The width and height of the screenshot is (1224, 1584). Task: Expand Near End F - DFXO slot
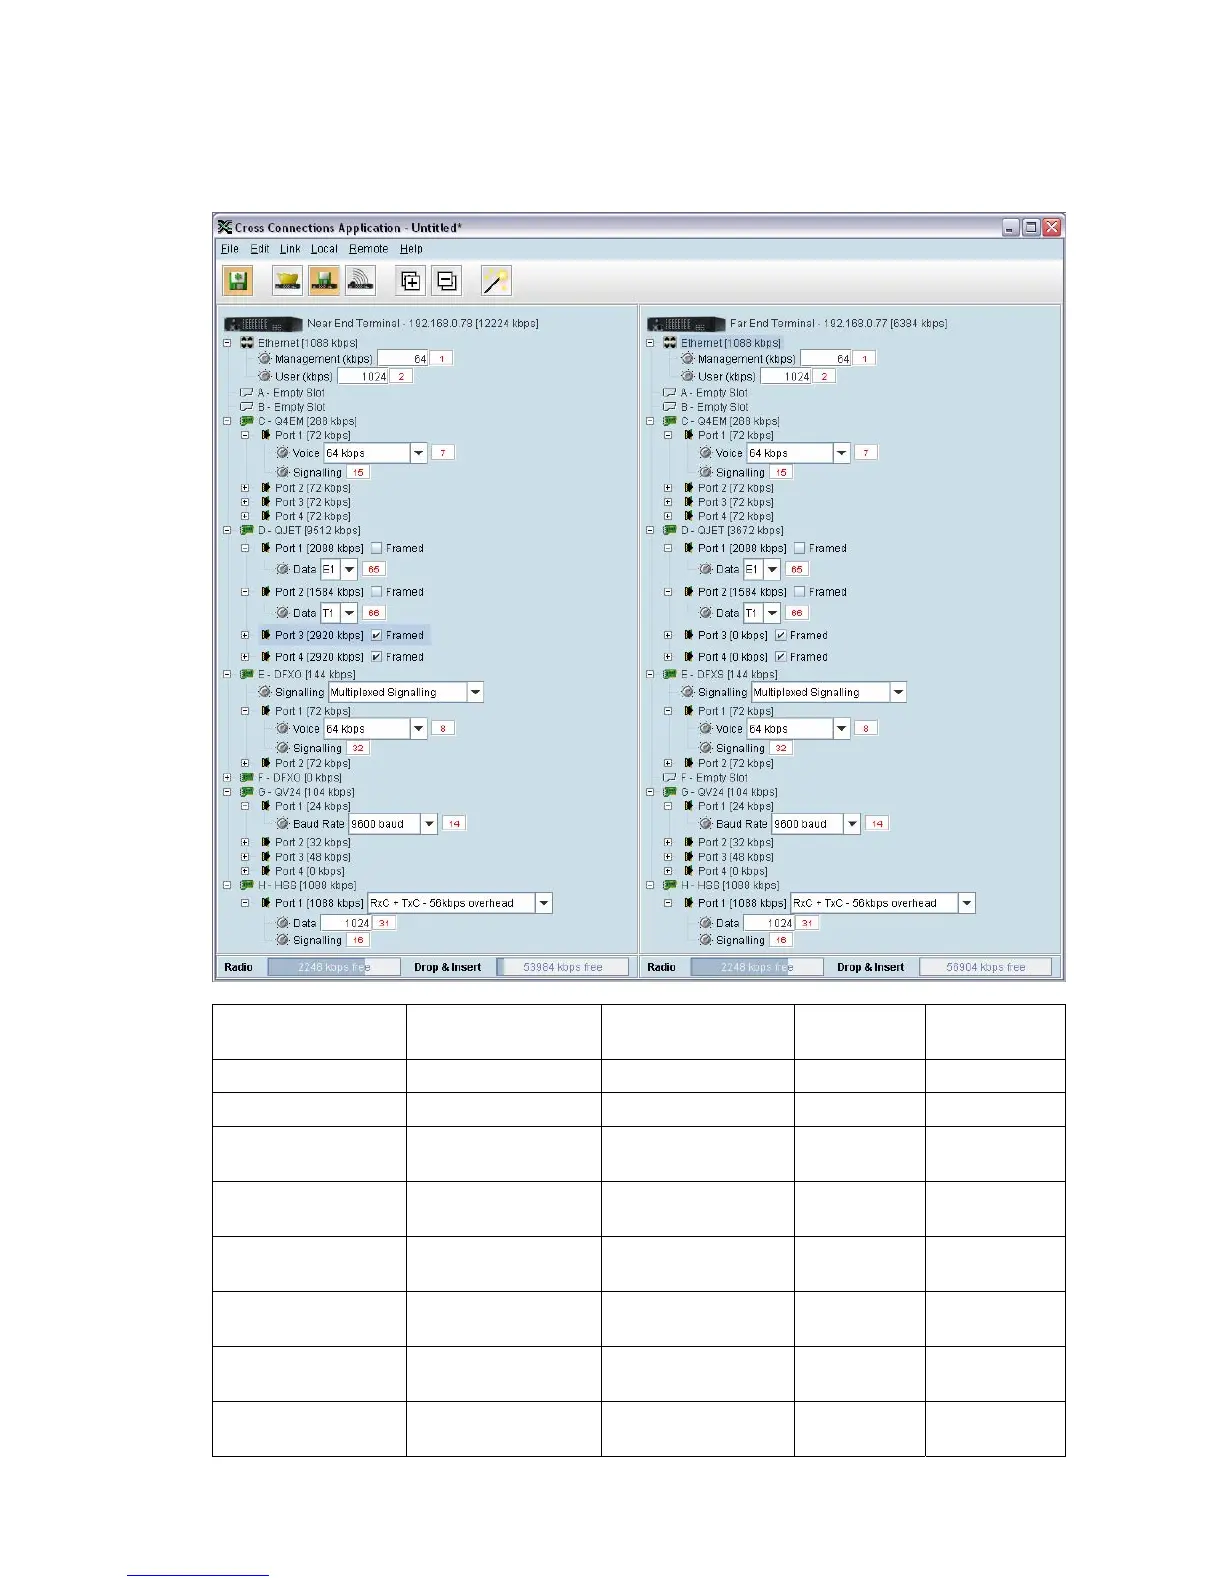pyautogui.click(x=227, y=778)
